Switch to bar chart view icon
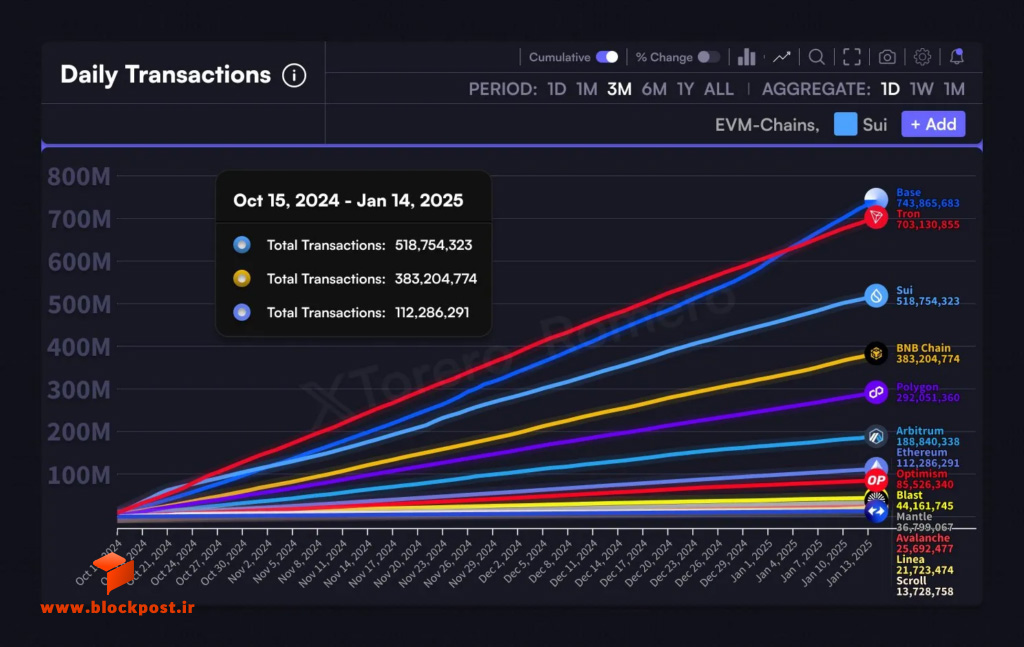The width and height of the screenshot is (1024, 647). pyautogui.click(x=746, y=57)
